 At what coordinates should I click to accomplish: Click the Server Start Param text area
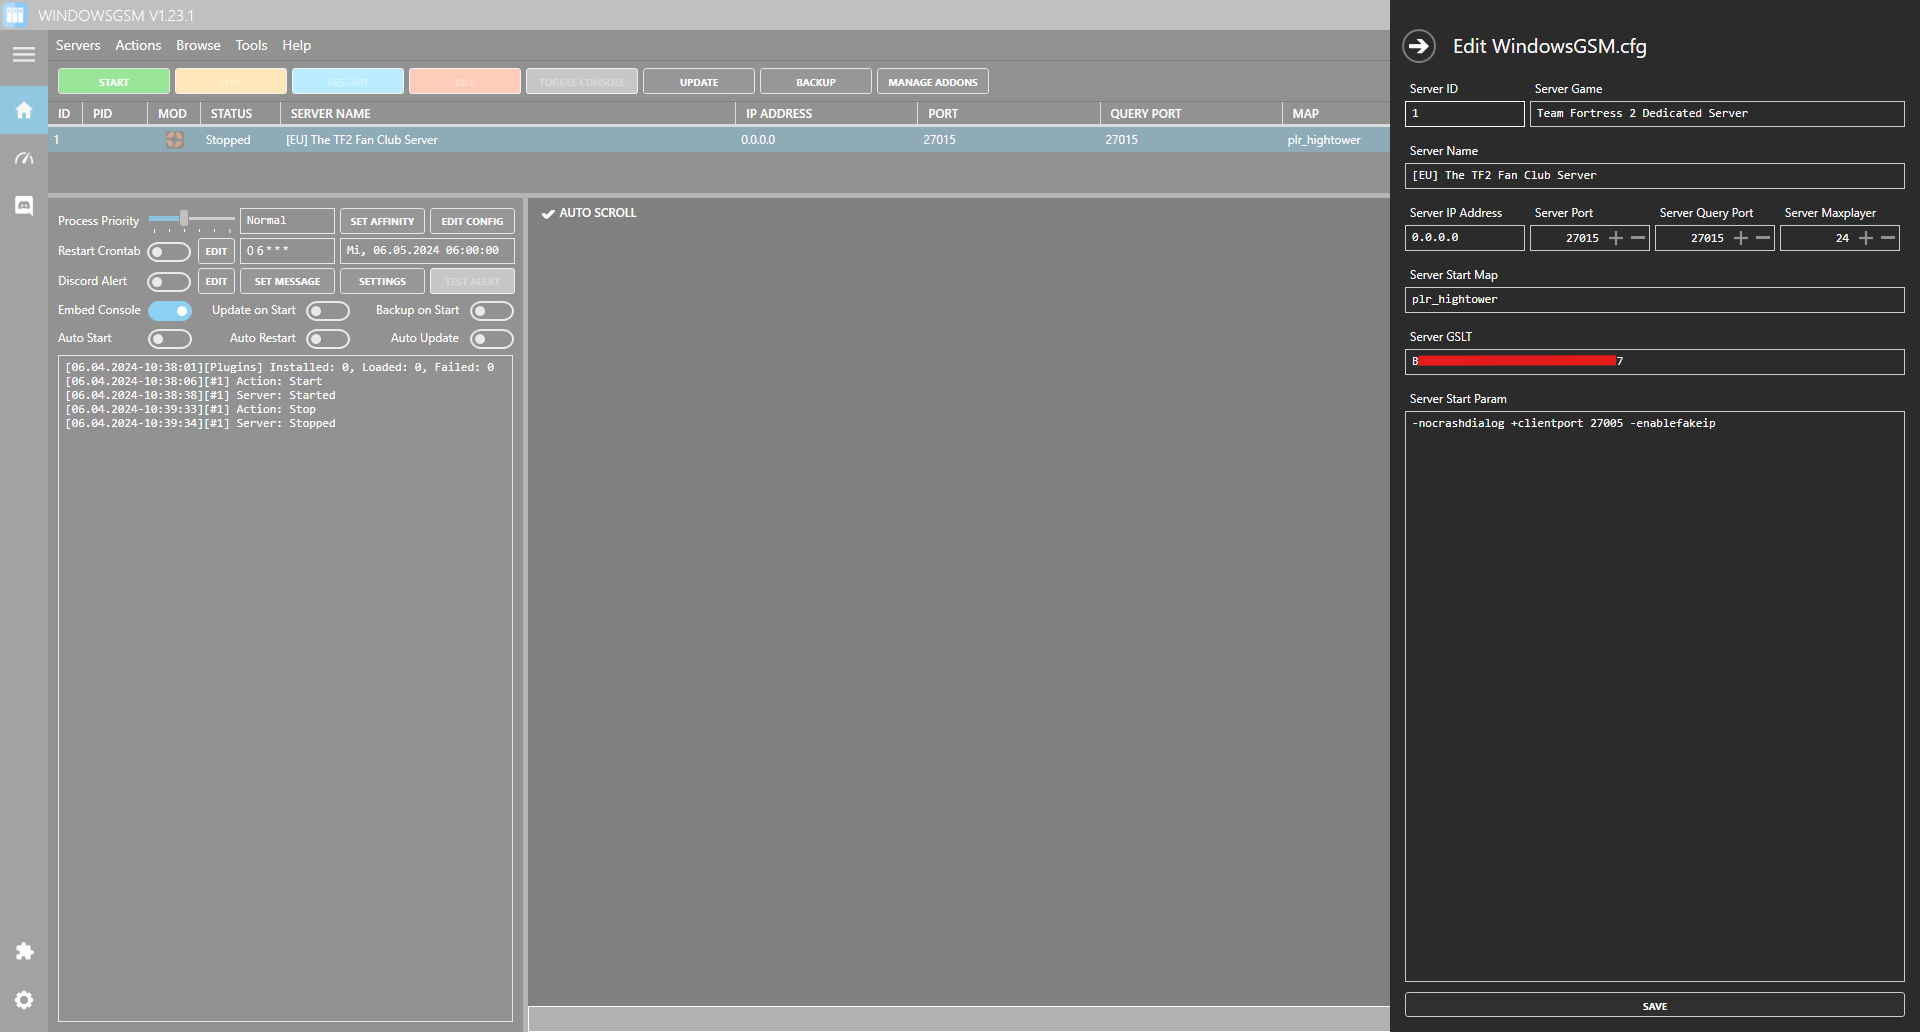coord(1655,696)
